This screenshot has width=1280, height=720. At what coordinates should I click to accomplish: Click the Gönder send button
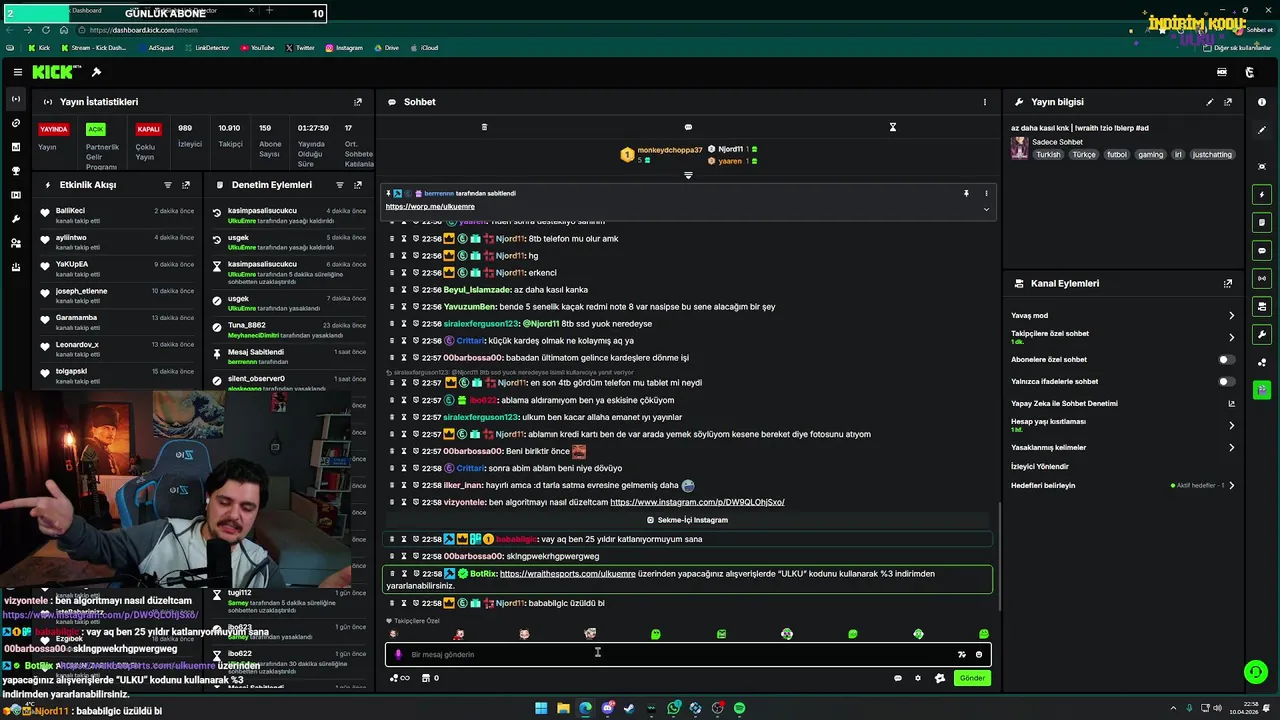[972, 678]
